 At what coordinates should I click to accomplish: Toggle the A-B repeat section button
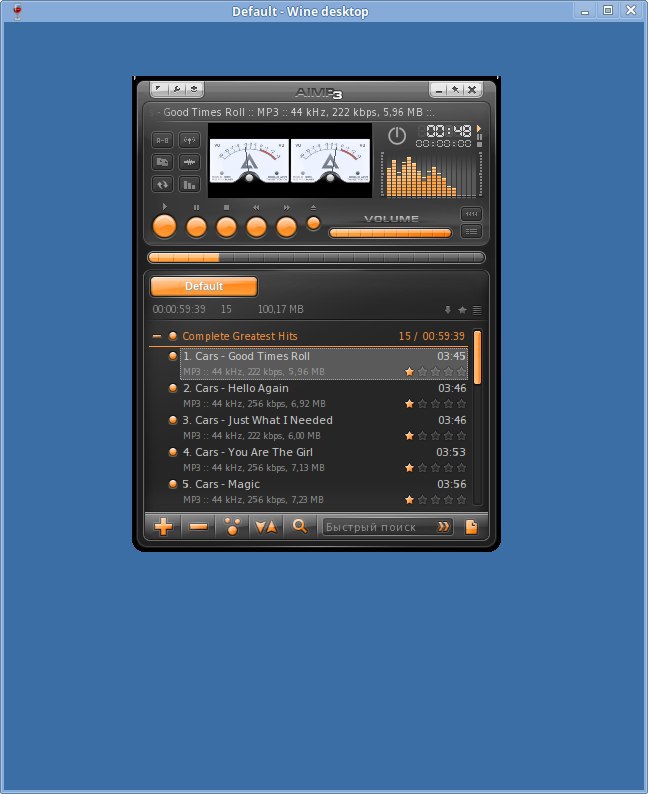tap(163, 140)
